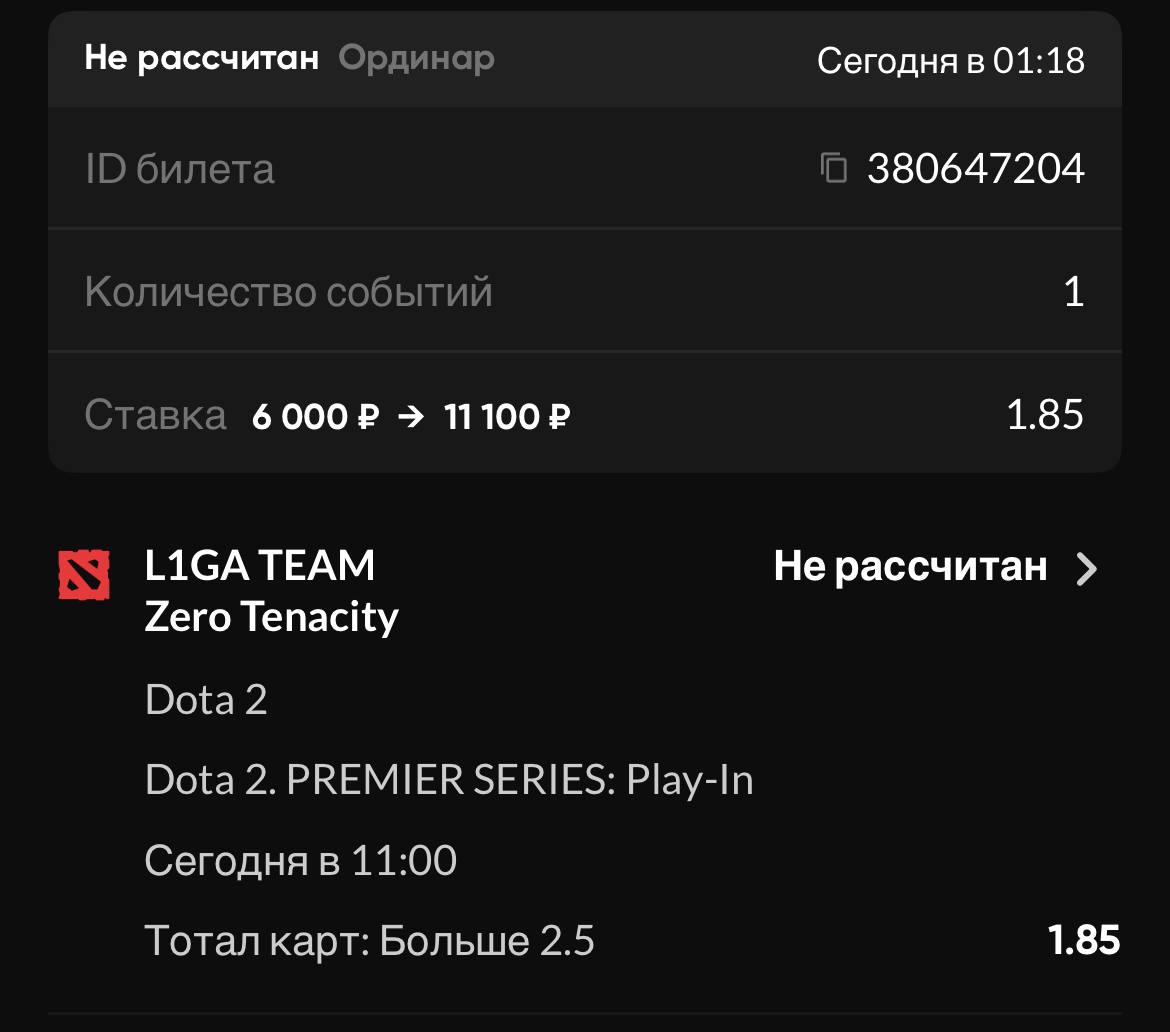
Task: Open the Zero Tenacity team name
Action: click(271, 617)
